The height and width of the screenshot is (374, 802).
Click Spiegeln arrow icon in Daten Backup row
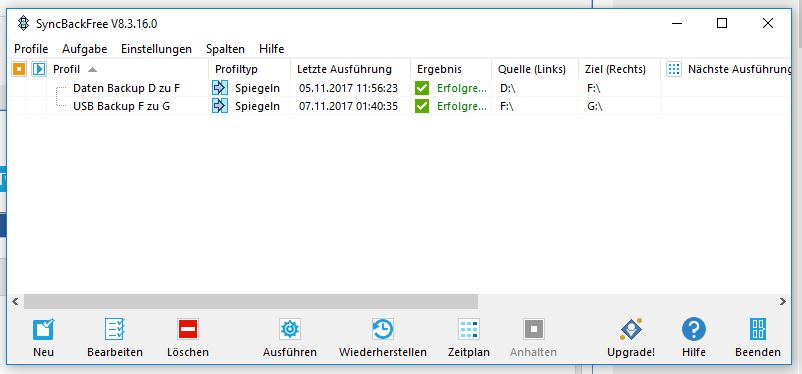(220, 88)
